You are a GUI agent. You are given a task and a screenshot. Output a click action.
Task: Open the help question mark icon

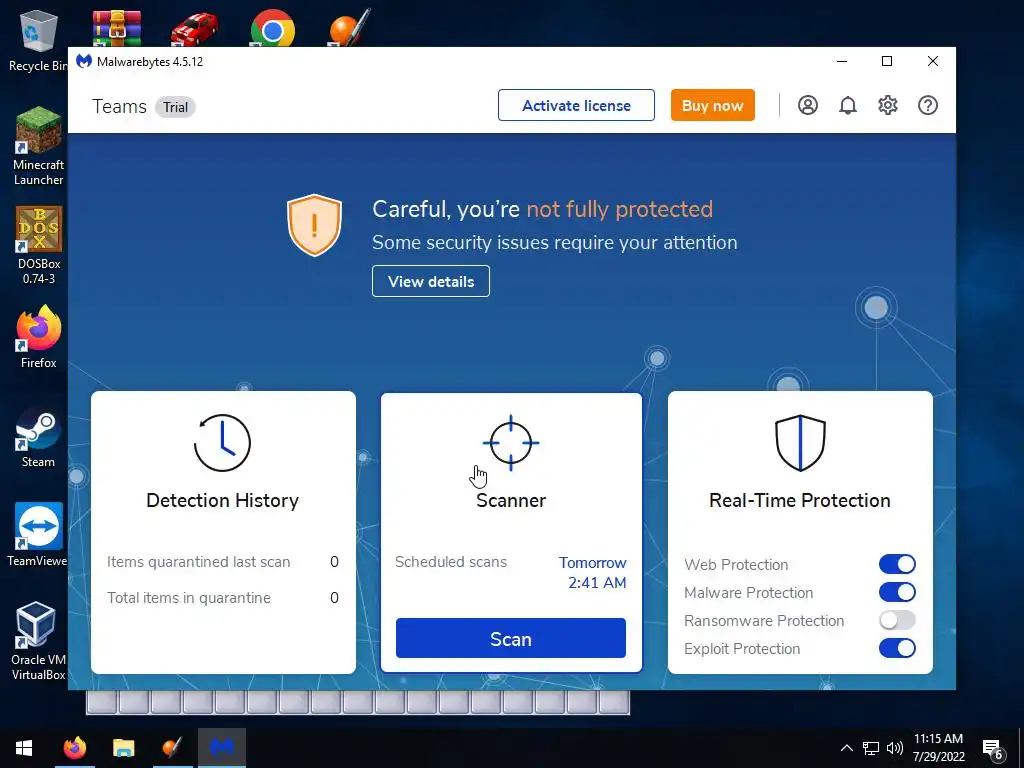click(928, 105)
